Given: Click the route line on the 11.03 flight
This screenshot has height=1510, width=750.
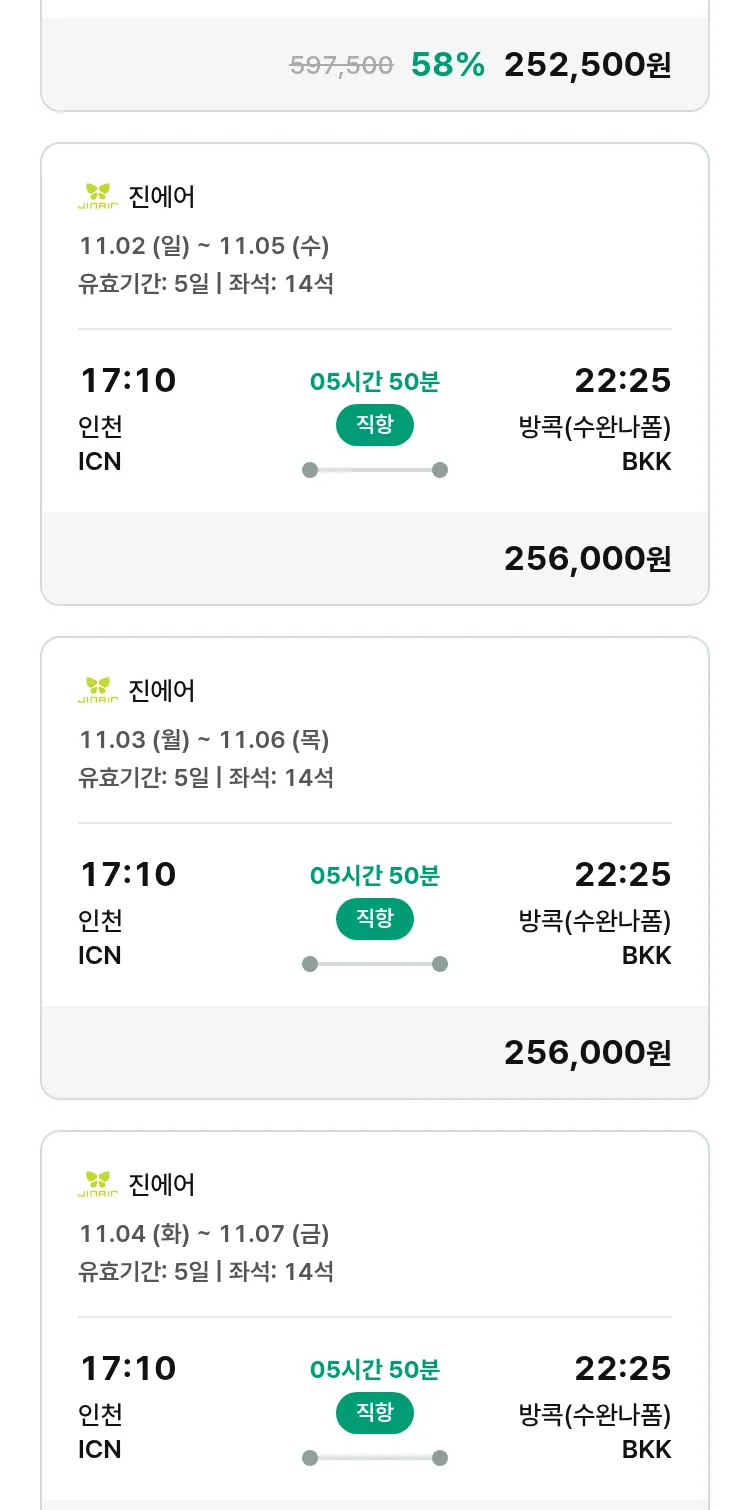Looking at the screenshot, I should [375, 964].
